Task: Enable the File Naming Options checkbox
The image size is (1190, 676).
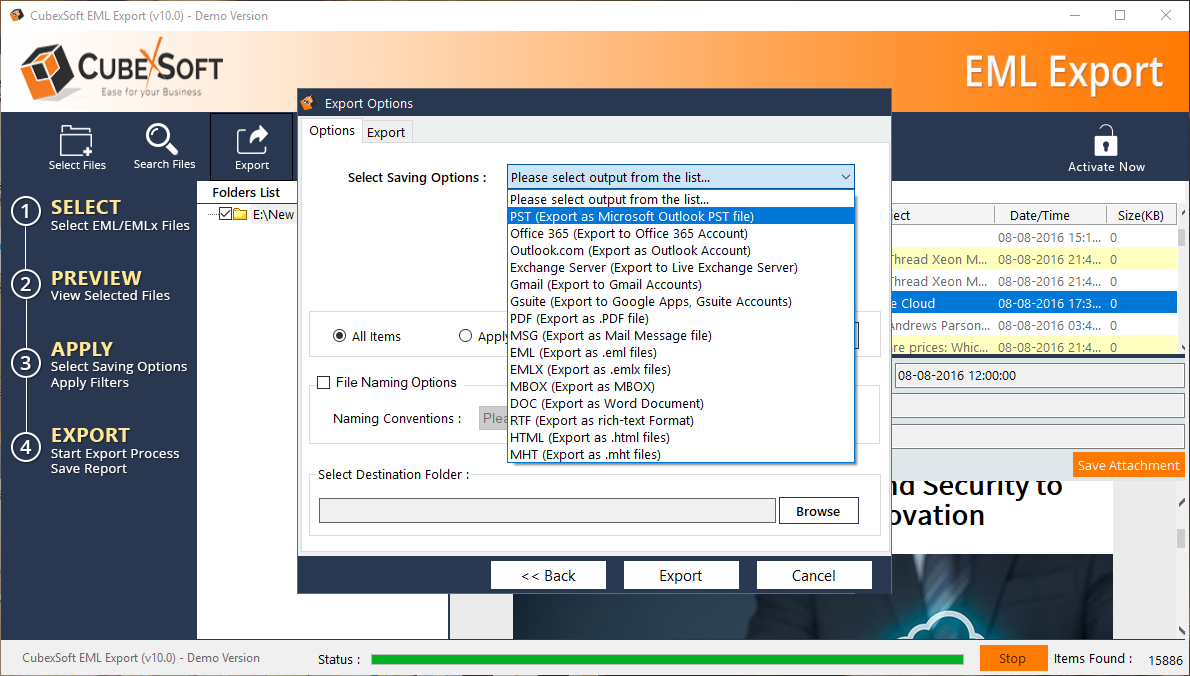Action: tap(324, 382)
